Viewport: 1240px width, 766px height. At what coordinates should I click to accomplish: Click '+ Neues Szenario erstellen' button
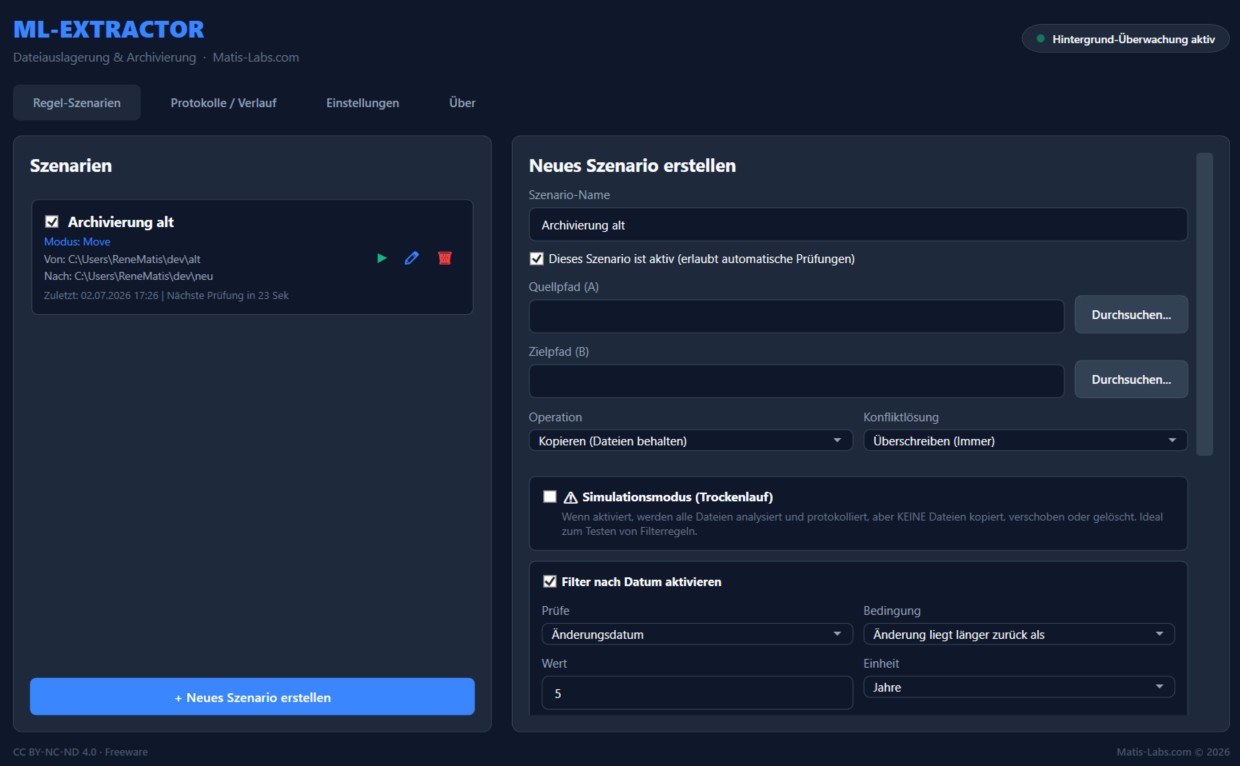tap(252, 697)
